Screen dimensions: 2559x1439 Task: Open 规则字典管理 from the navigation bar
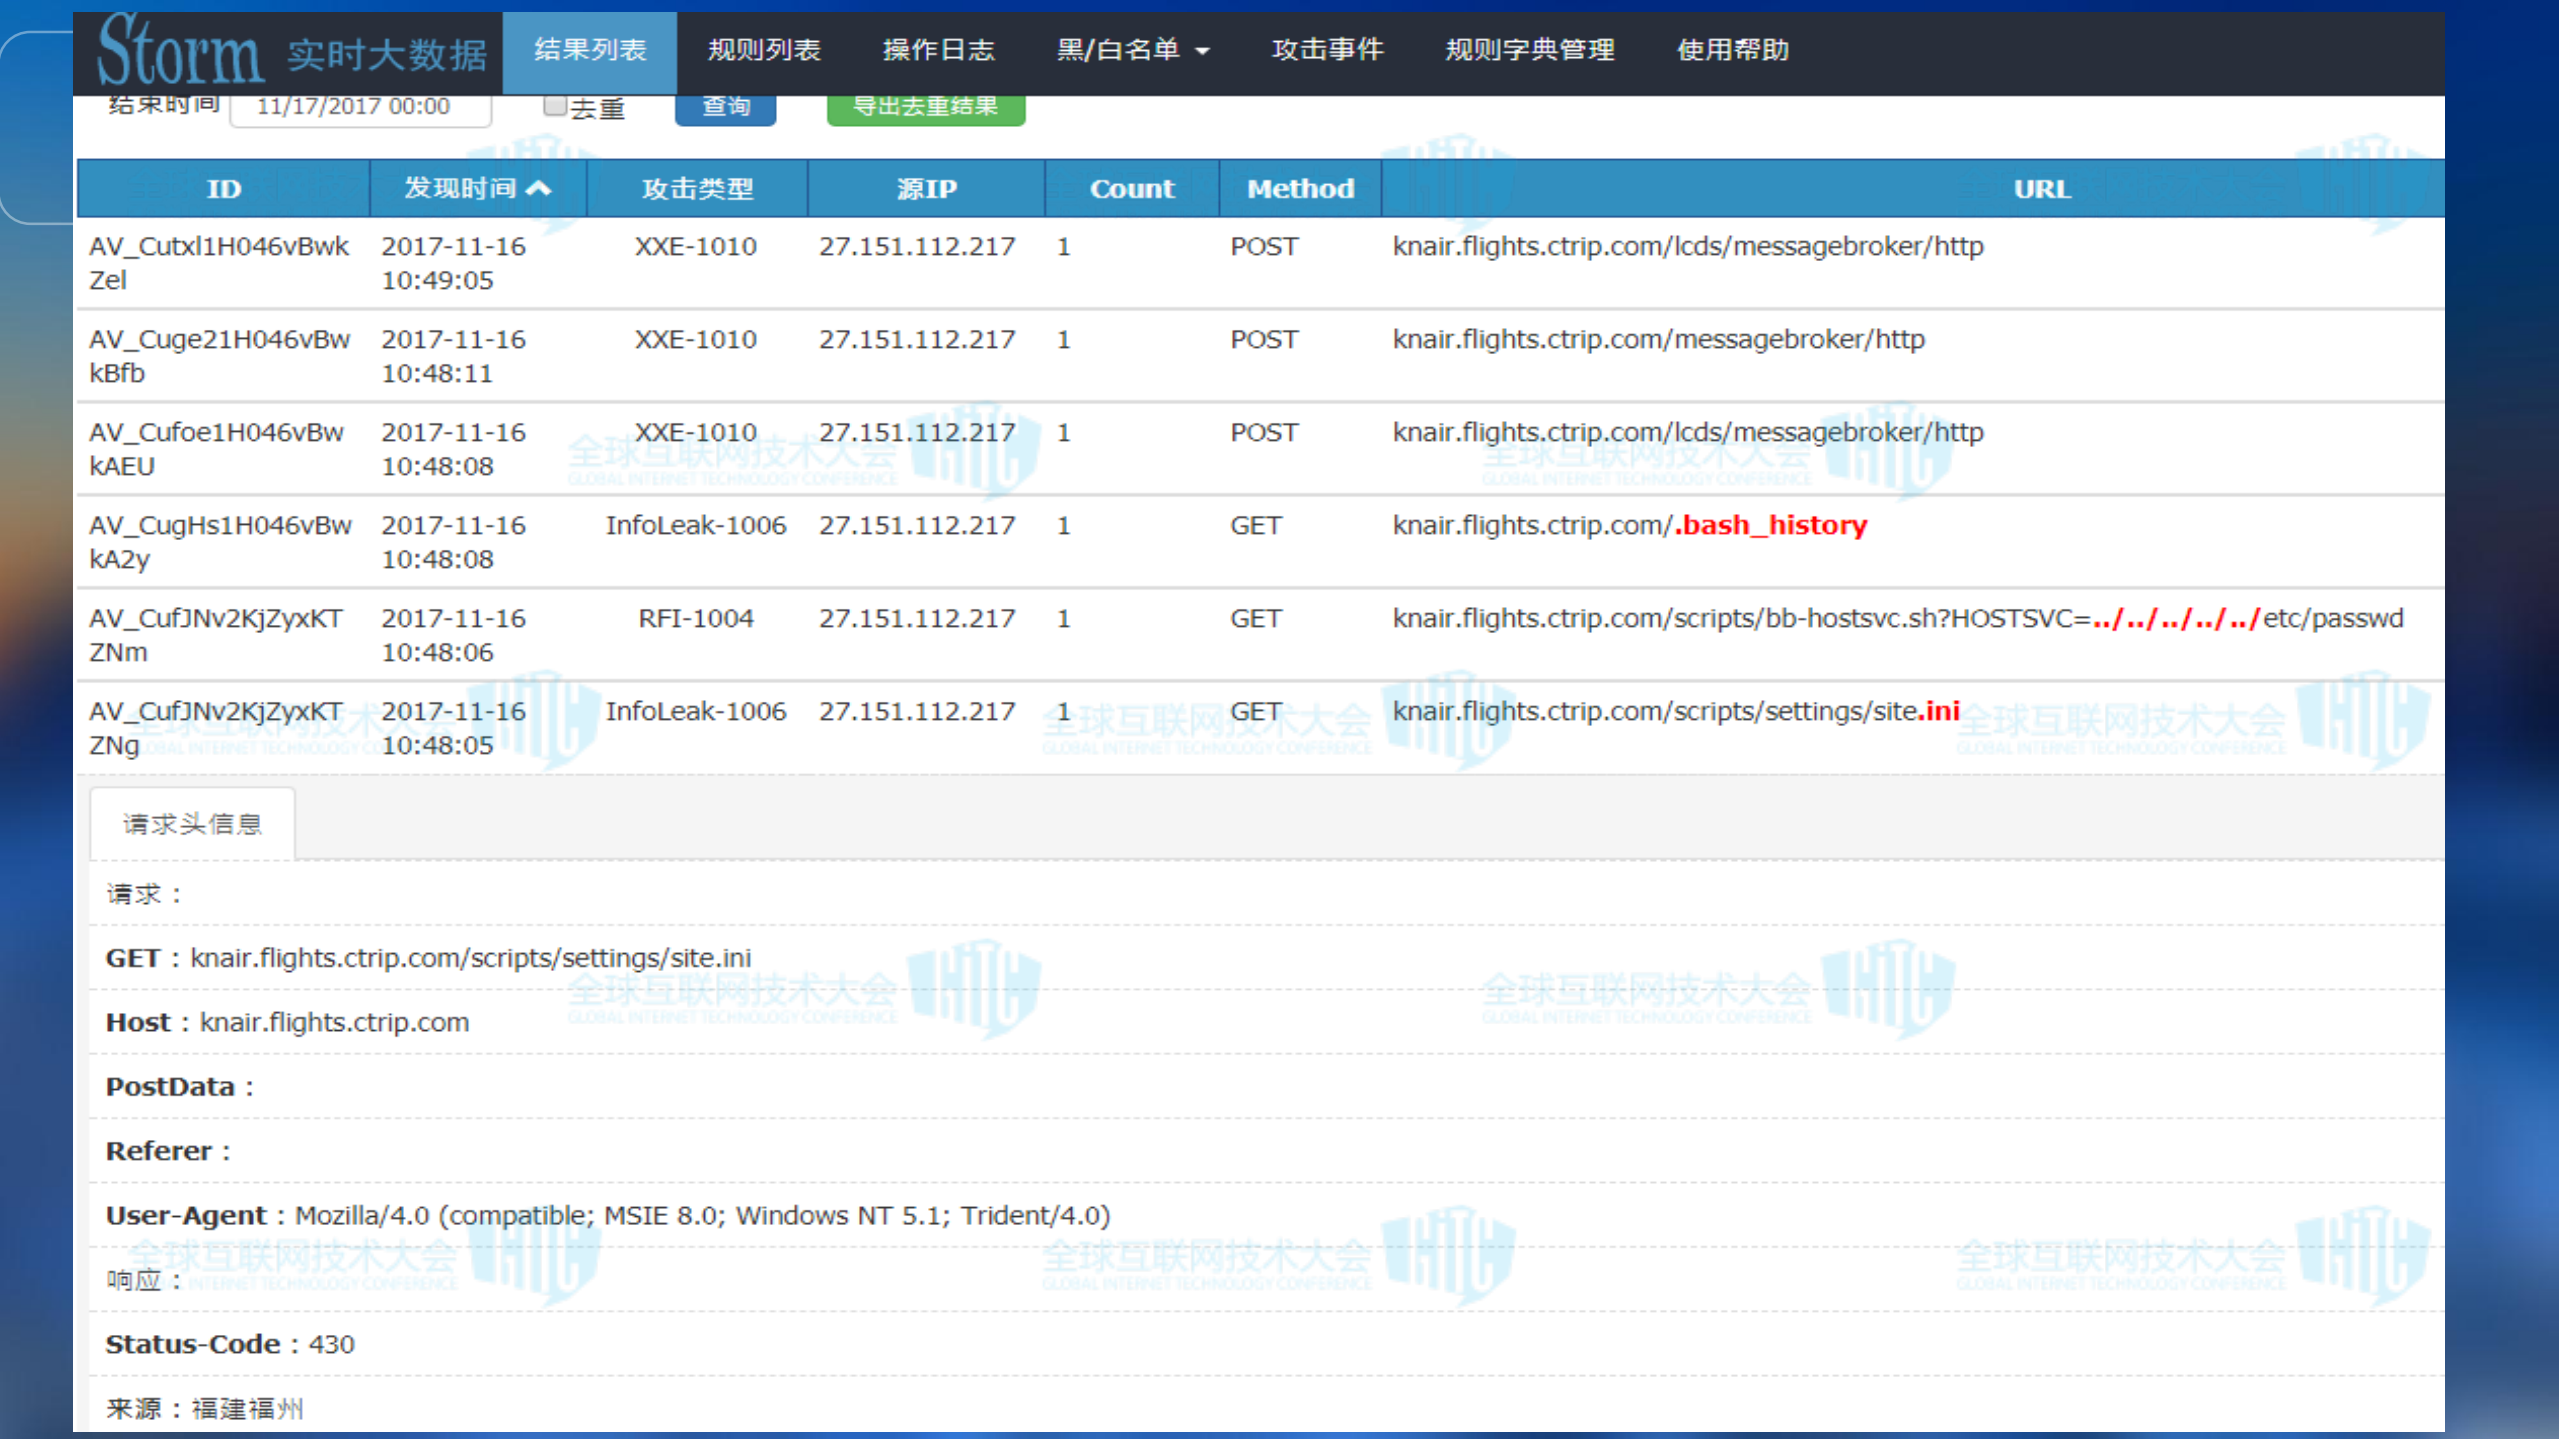[1529, 50]
